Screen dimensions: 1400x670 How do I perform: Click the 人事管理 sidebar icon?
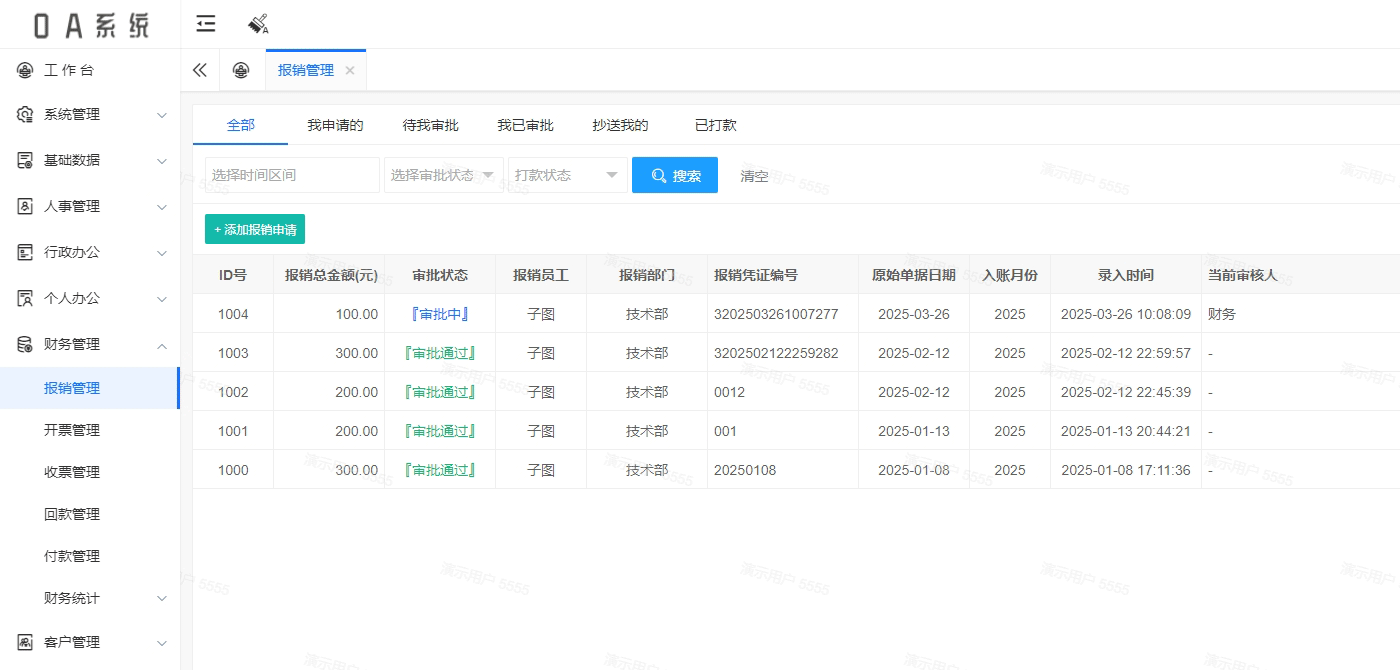coord(26,206)
